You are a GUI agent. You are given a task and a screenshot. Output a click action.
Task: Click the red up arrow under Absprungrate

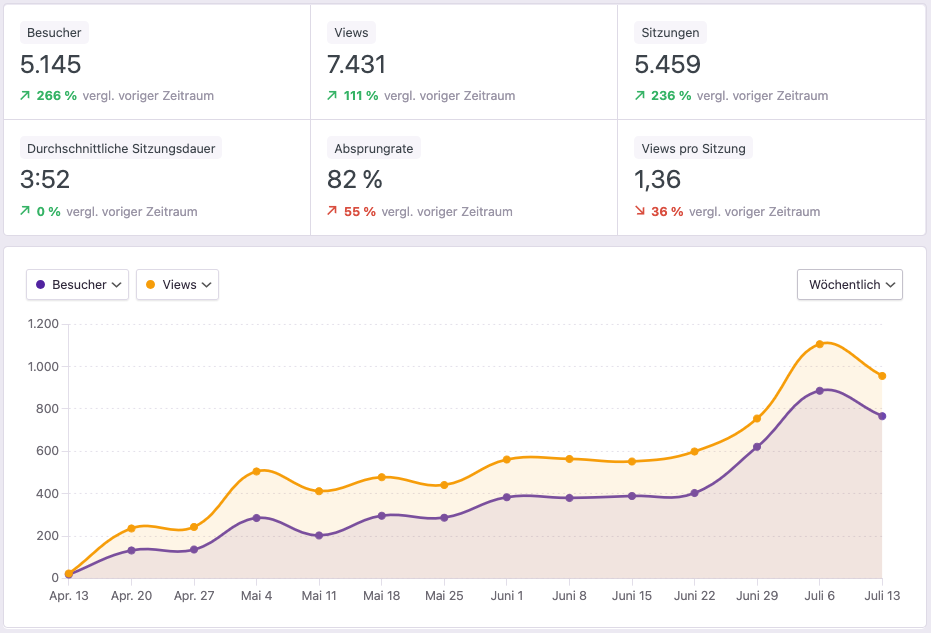coord(332,212)
